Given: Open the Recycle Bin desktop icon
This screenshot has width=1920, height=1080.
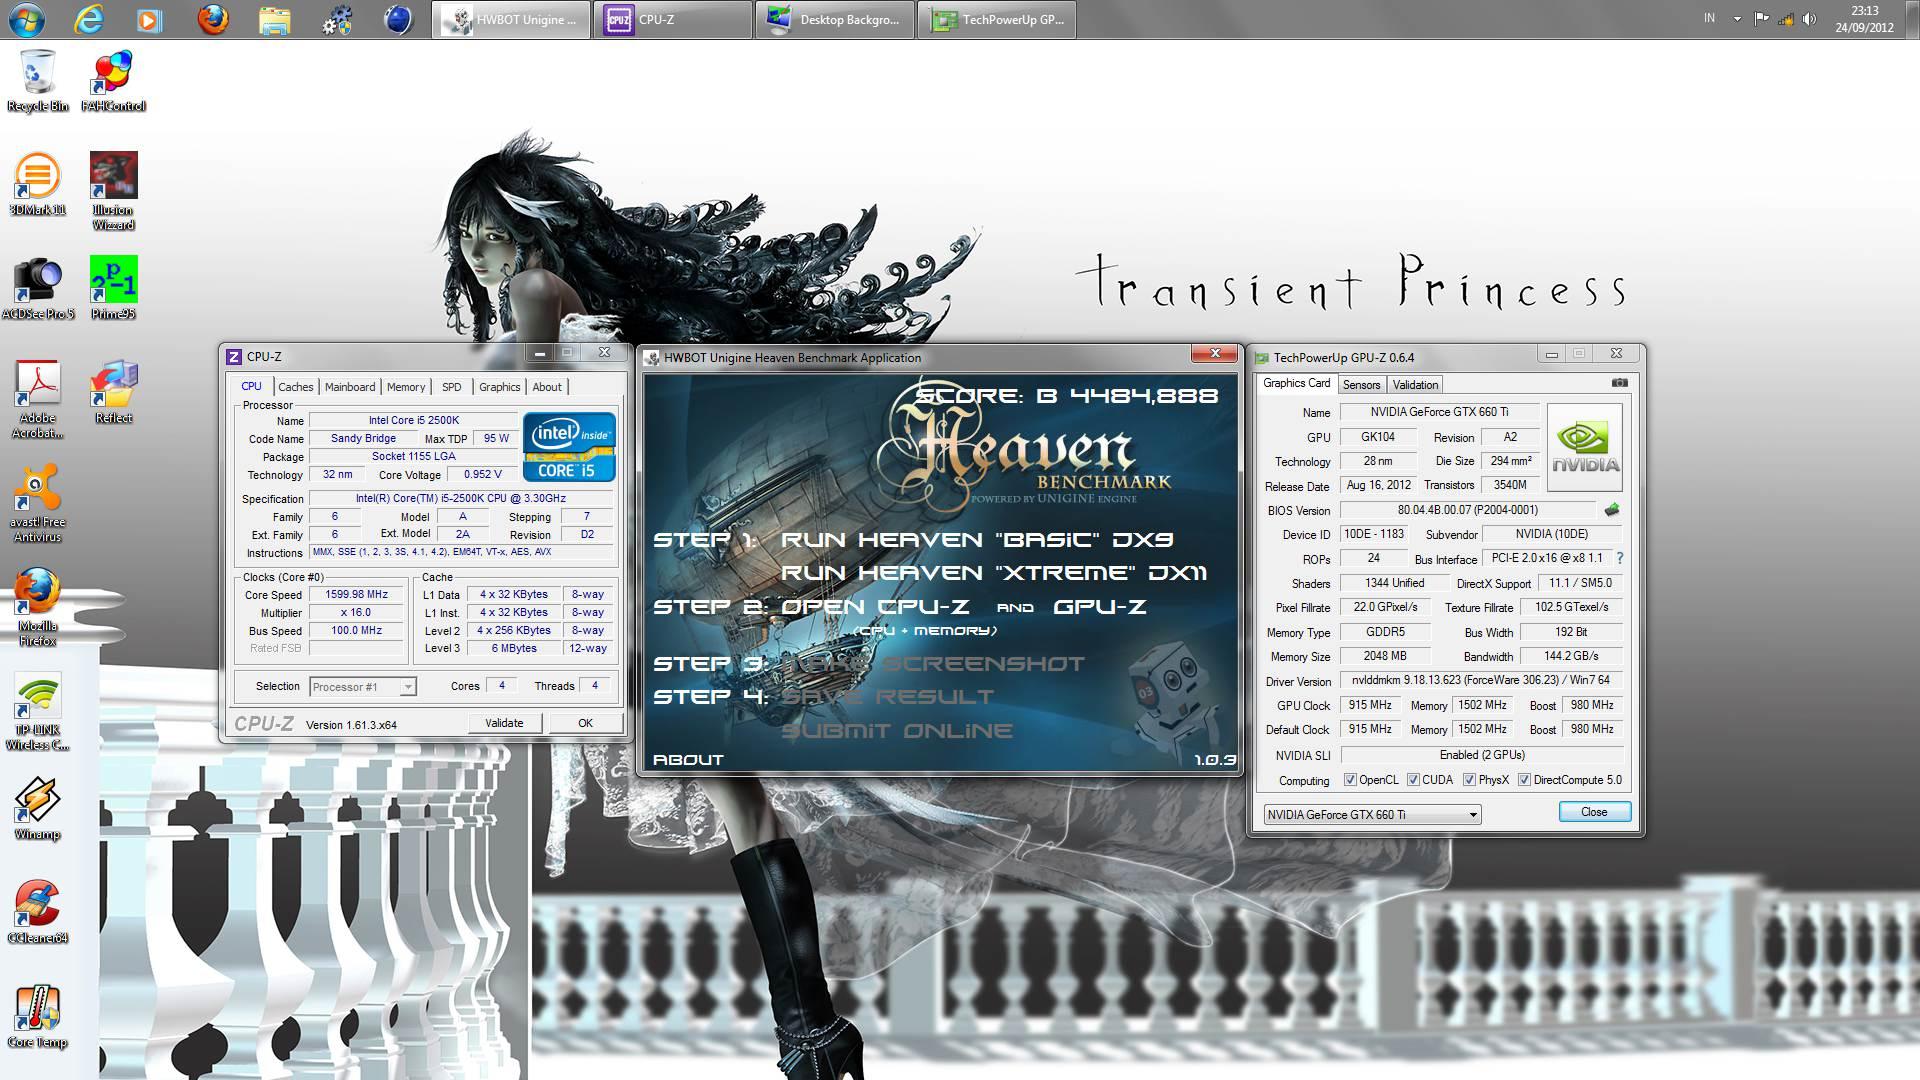Looking at the screenshot, I should pos(38,82).
